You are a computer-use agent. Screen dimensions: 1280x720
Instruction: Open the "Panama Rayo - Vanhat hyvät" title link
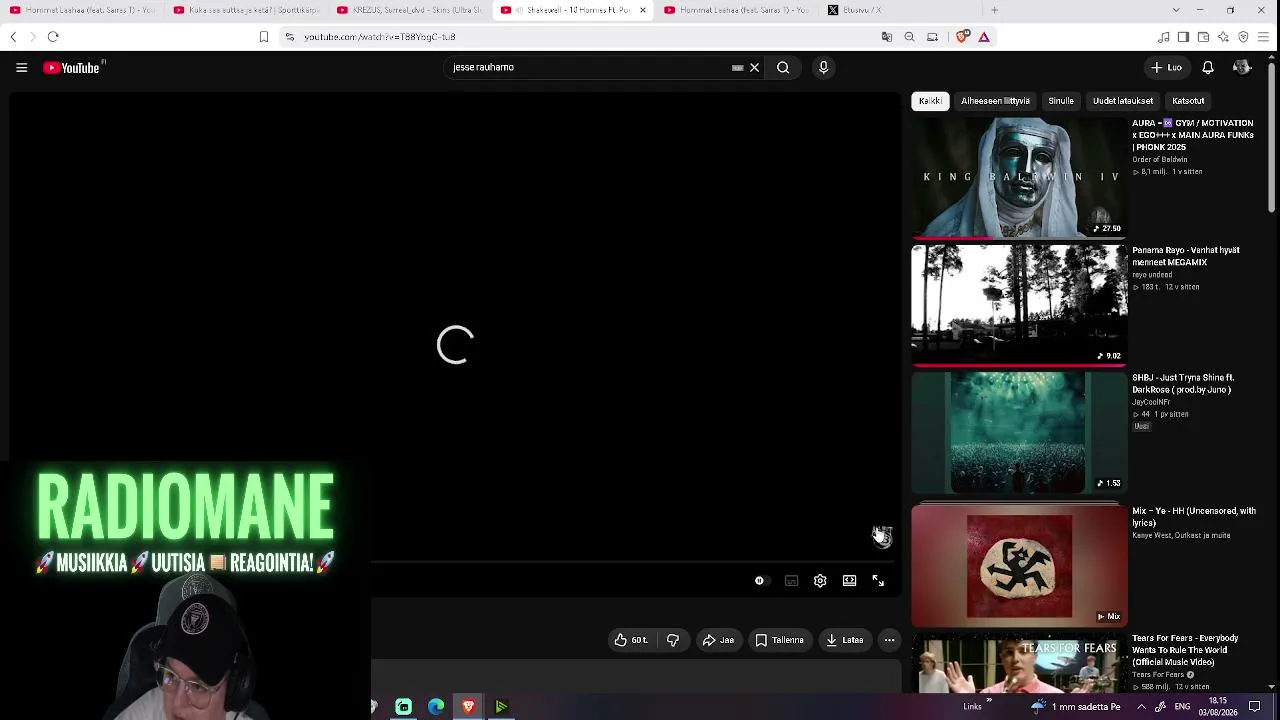tap(1186, 256)
